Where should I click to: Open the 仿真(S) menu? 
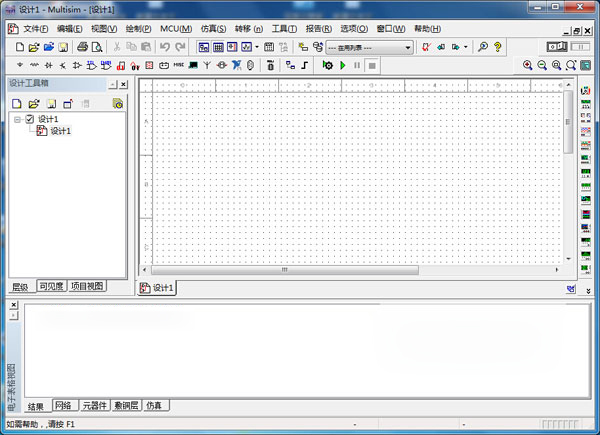coord(213,29)
